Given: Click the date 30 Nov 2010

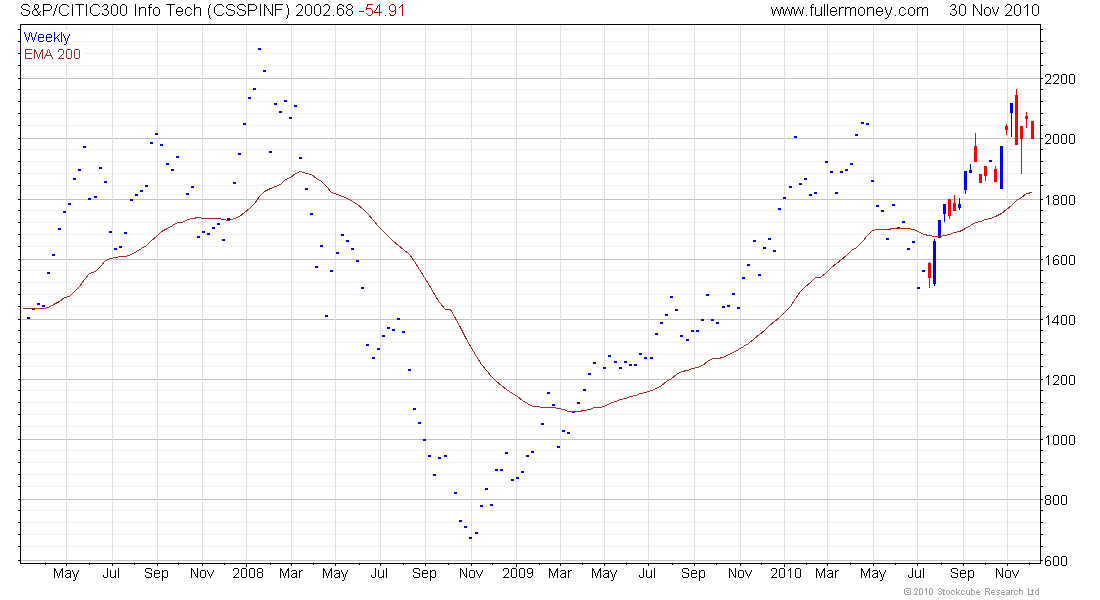Looking at the screenshot, I should (994, 11).
